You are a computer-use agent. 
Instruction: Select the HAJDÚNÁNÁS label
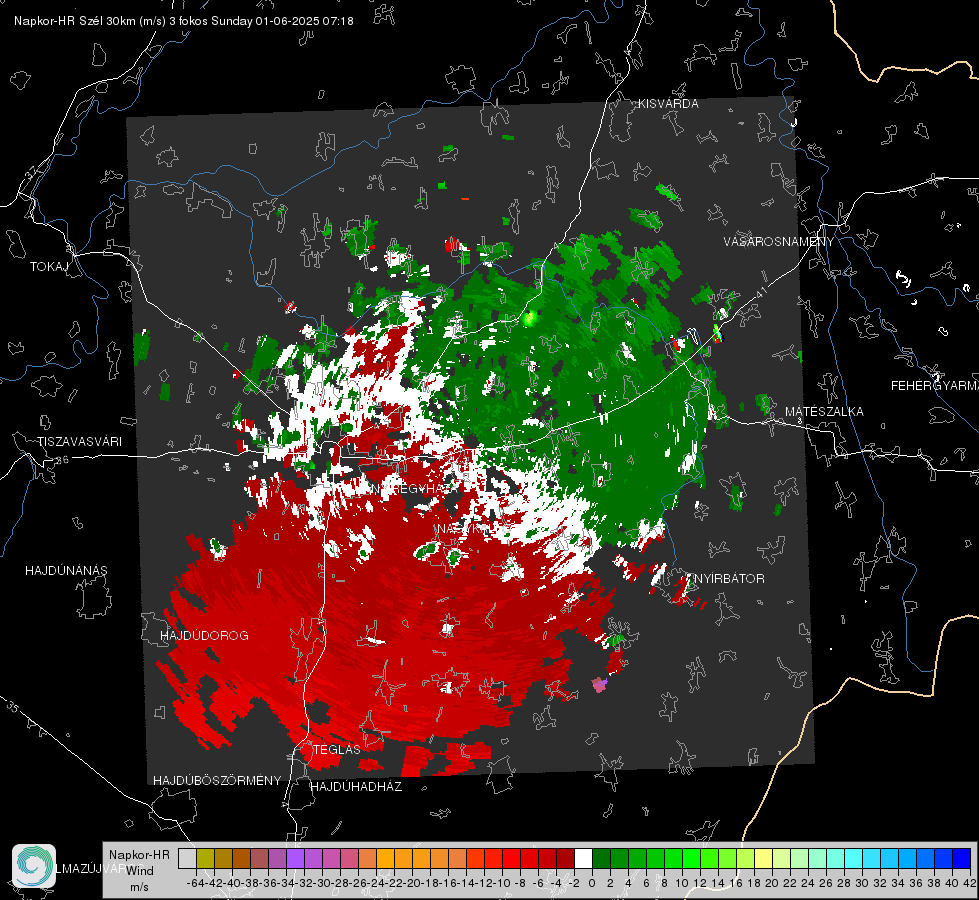click(x=66, y=571)
